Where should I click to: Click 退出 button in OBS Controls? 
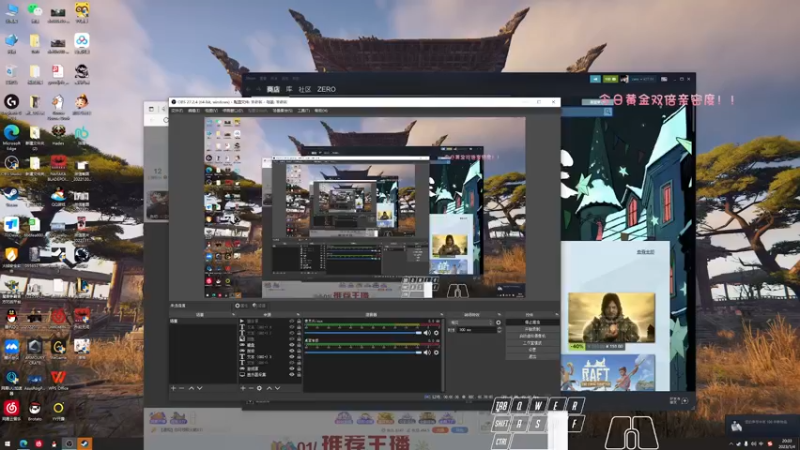532,357
